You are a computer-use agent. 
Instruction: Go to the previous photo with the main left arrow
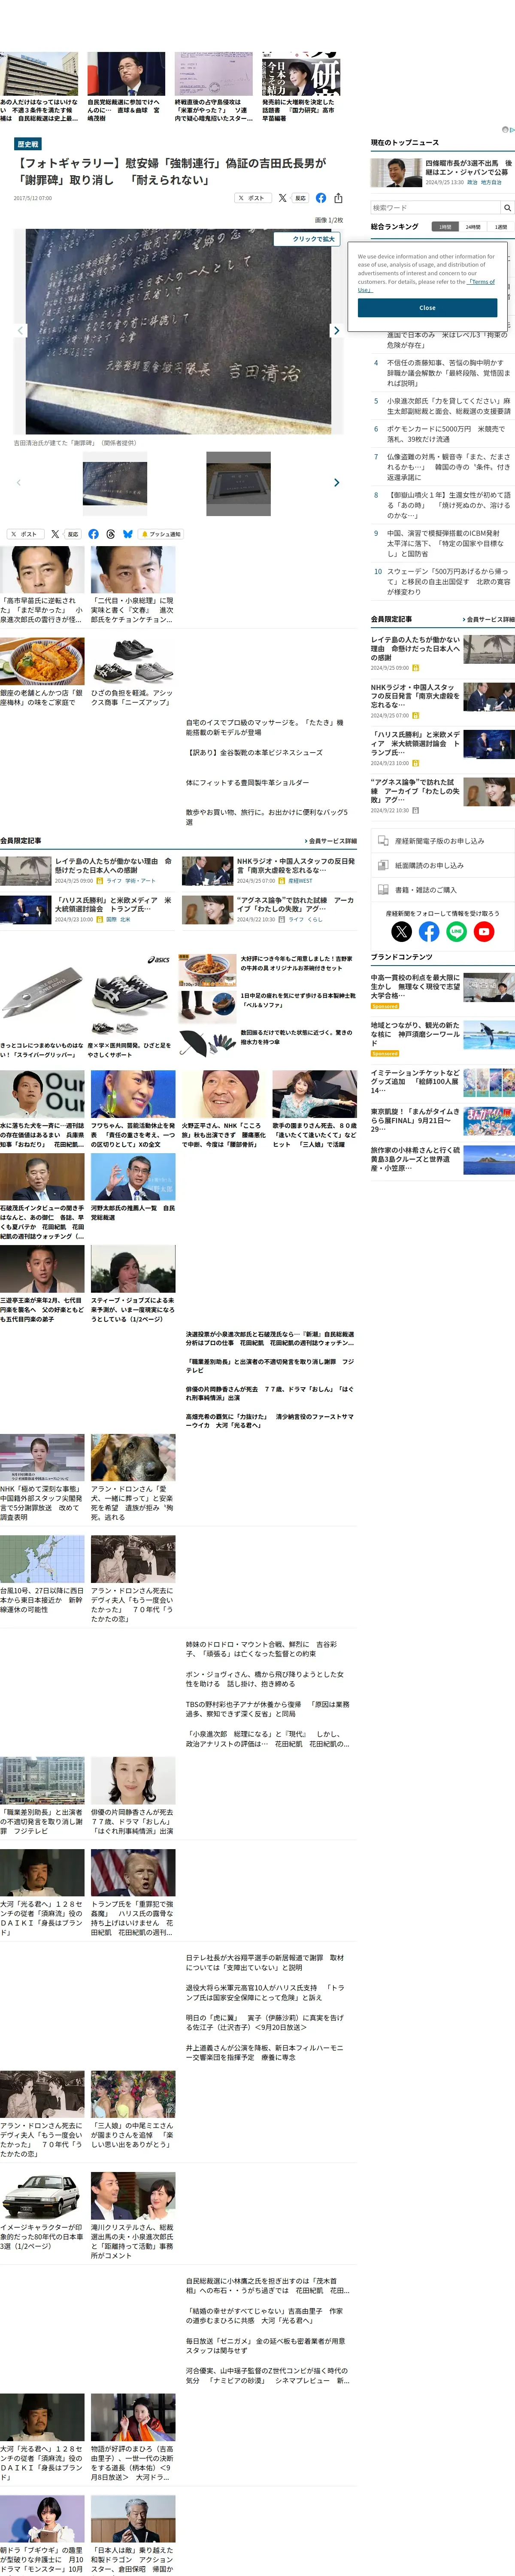(x=20, y=330)
